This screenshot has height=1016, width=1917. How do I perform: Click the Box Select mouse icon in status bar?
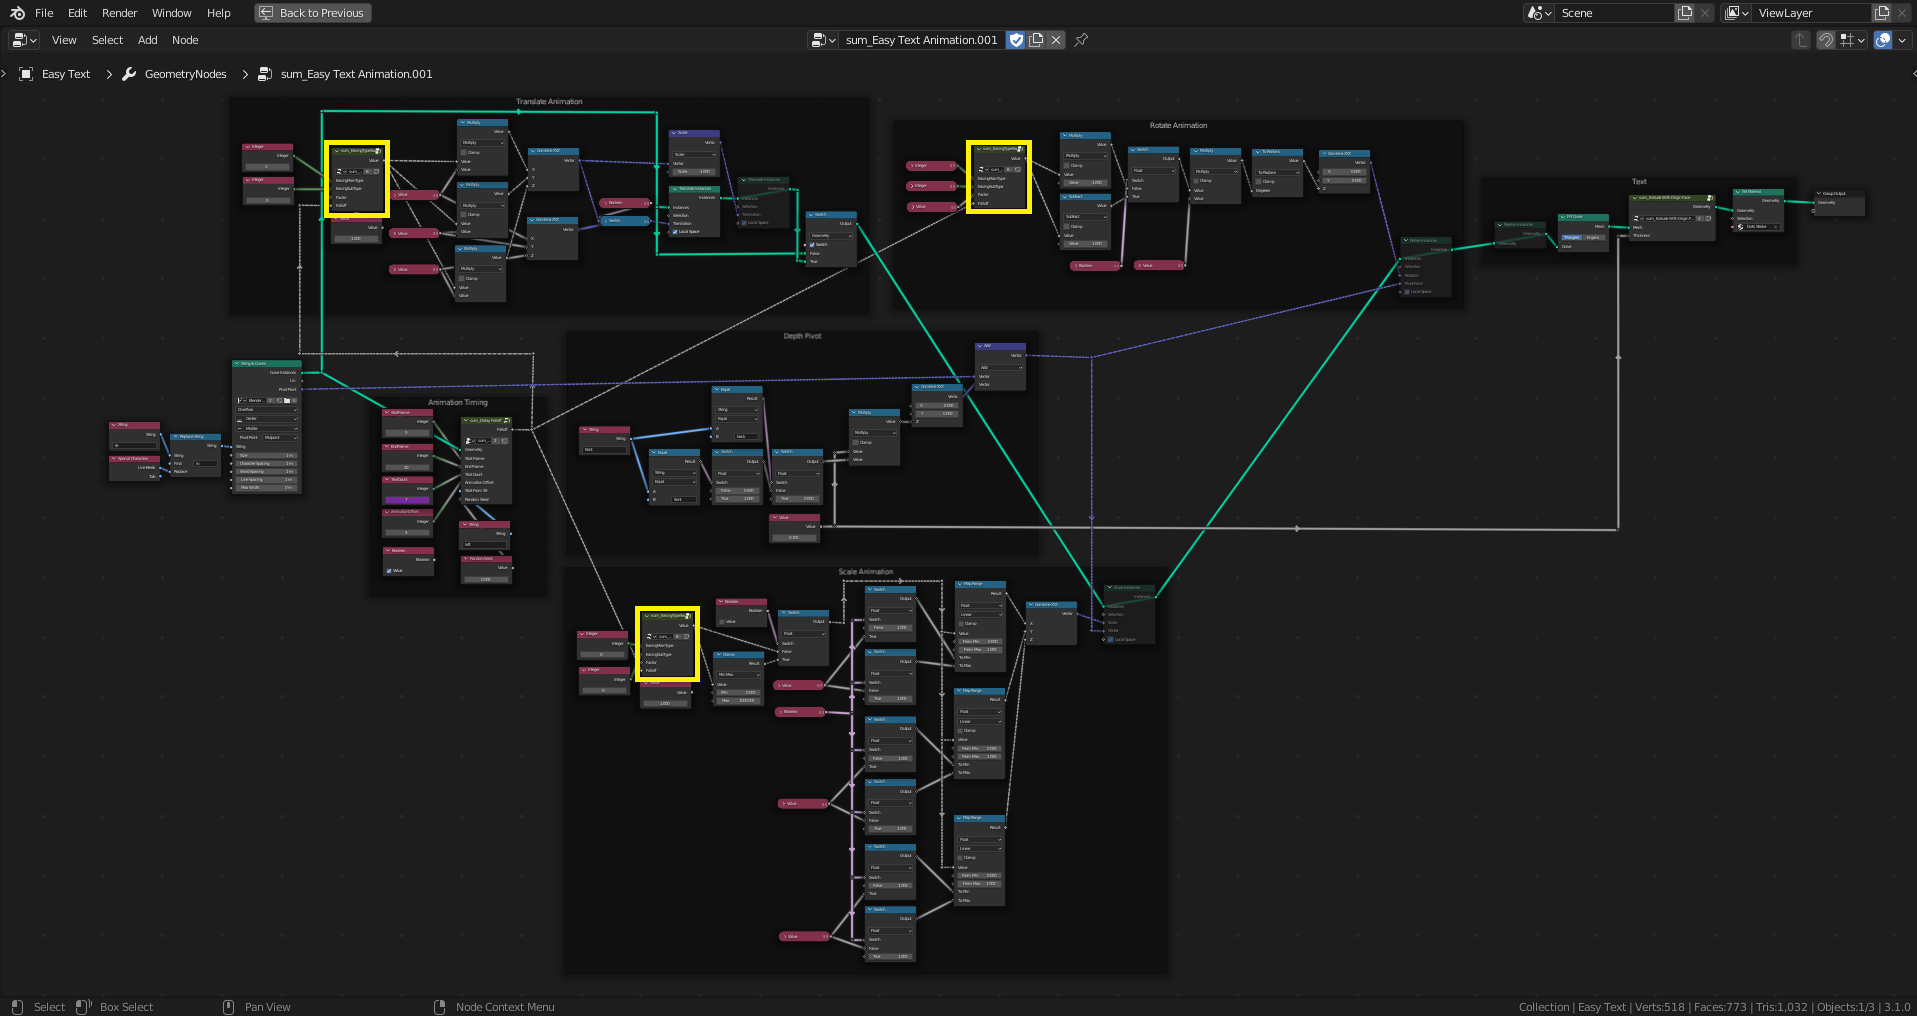[x=83, y=1007]
